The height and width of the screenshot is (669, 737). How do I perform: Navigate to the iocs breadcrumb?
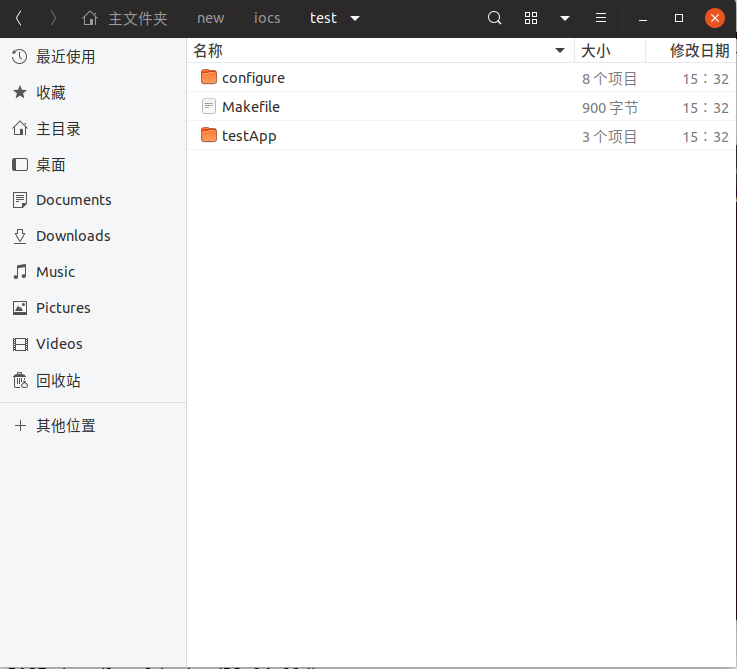(267, 18)
